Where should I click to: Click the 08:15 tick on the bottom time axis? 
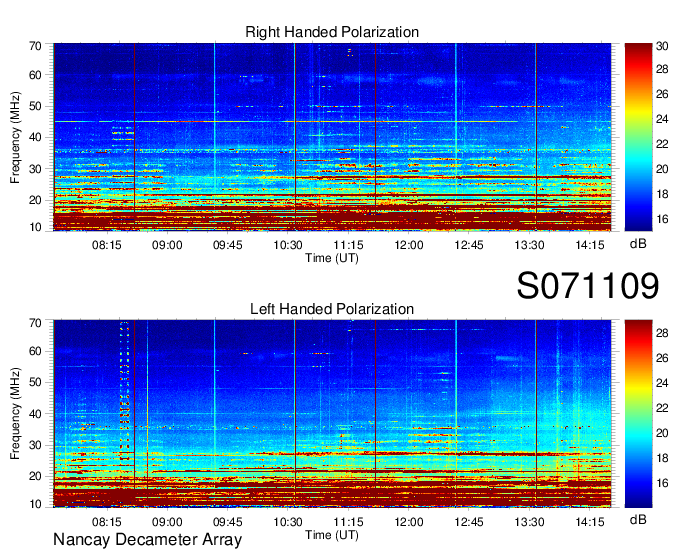107,522
